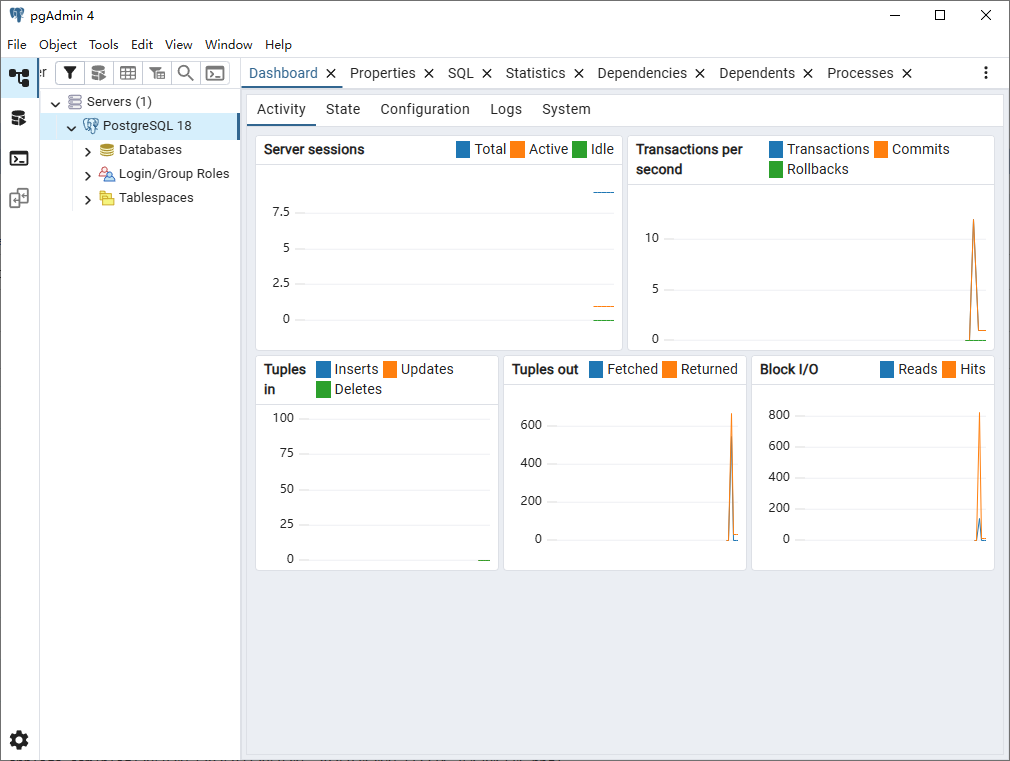Launch Query Tool from the explorer toolbar
This screenshot has height=761, width=1010.
[x=99, y=73]
